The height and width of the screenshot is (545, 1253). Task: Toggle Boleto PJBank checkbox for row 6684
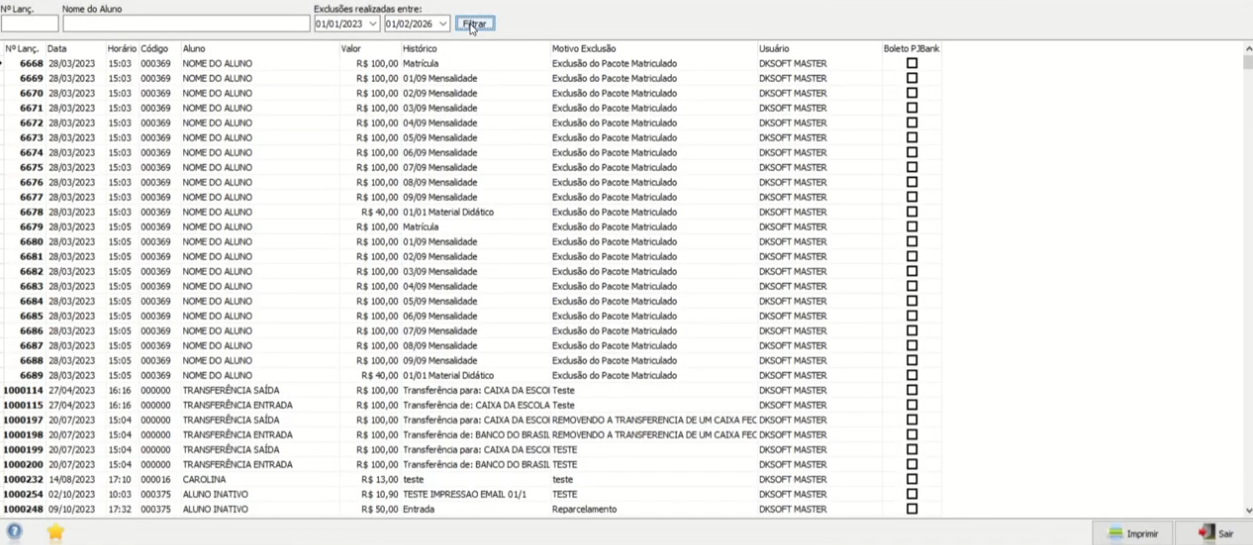(x=911, y=301)
